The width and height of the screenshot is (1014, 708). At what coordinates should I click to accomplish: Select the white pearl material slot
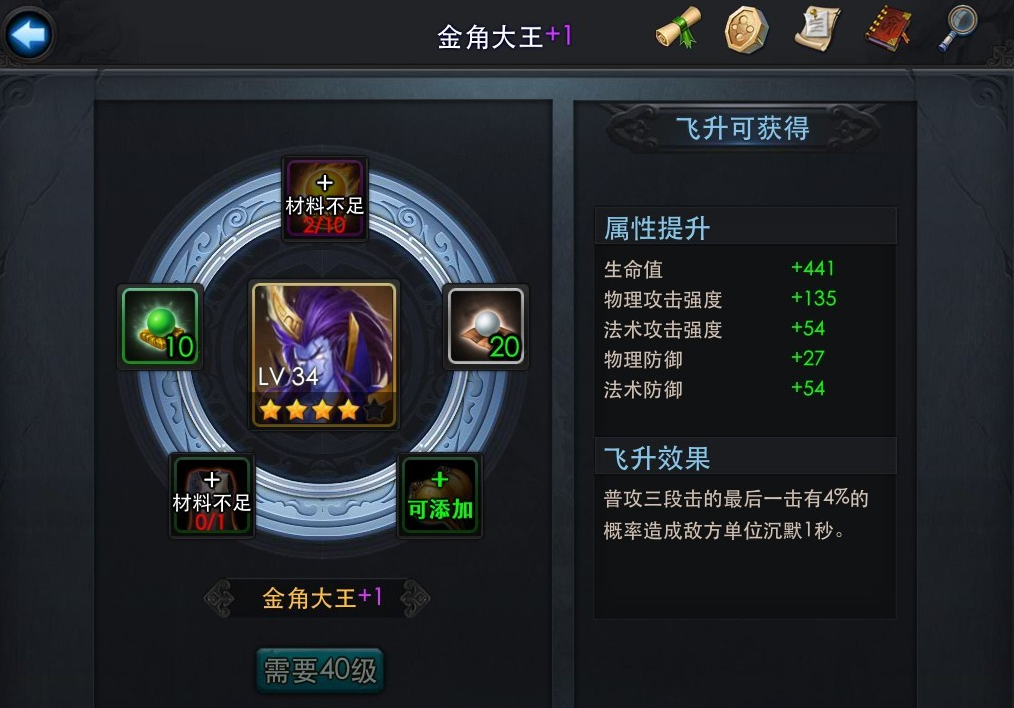tap(486, 327)
